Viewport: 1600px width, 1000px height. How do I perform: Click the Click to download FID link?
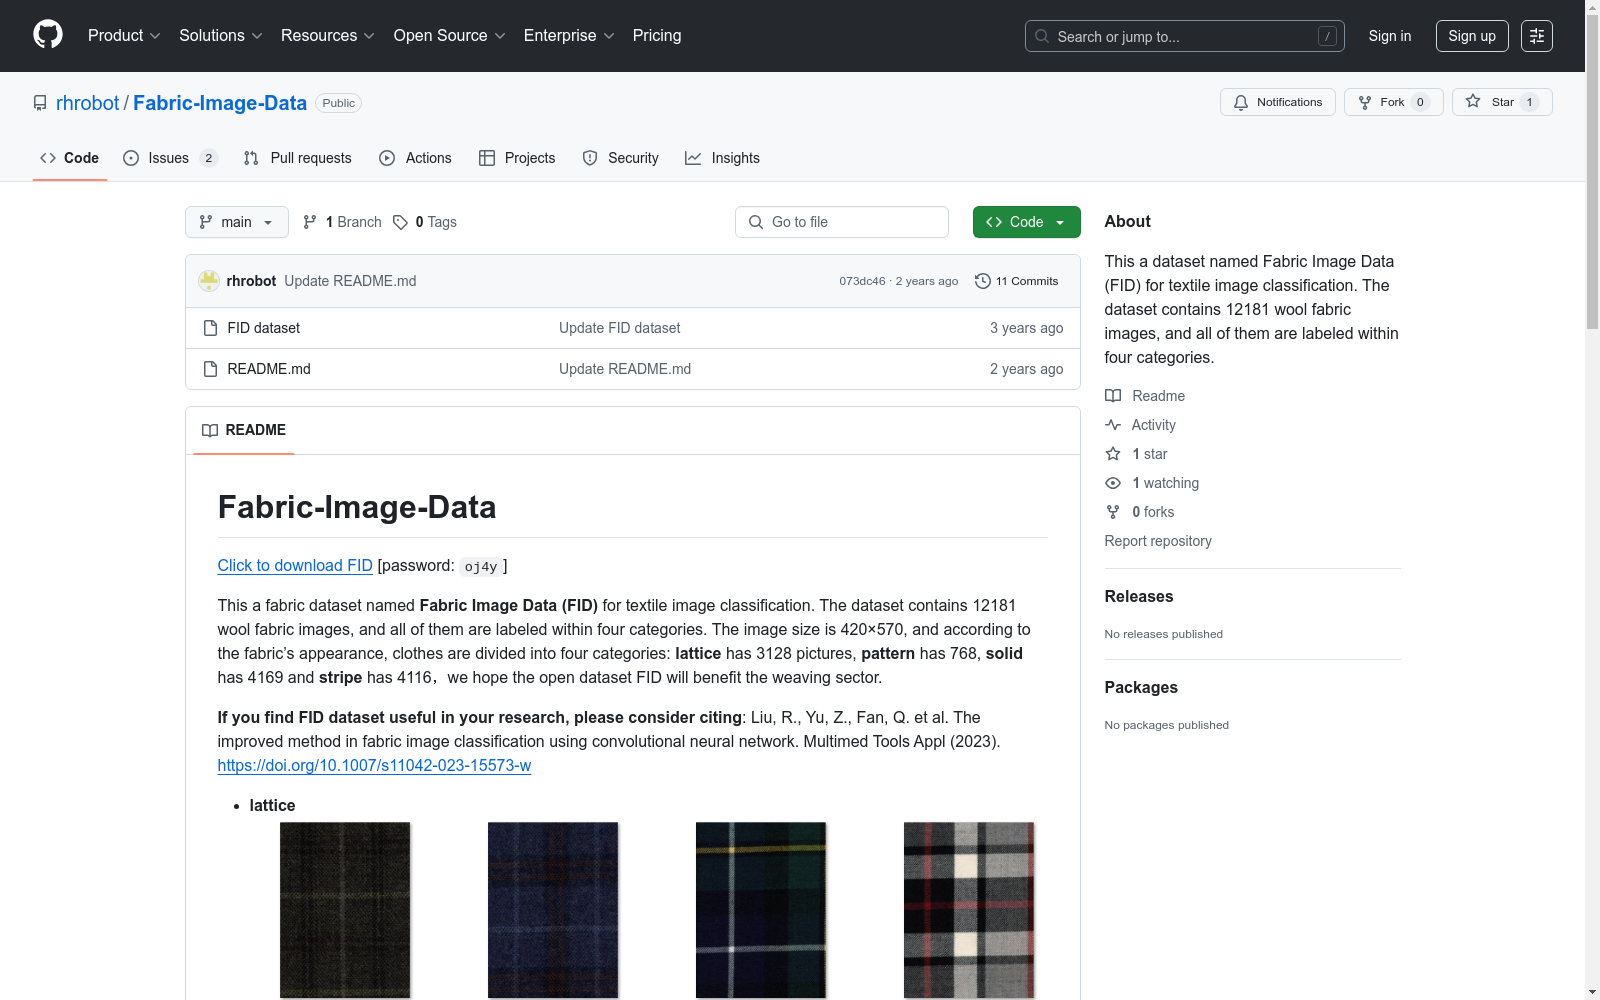point(295,565)
